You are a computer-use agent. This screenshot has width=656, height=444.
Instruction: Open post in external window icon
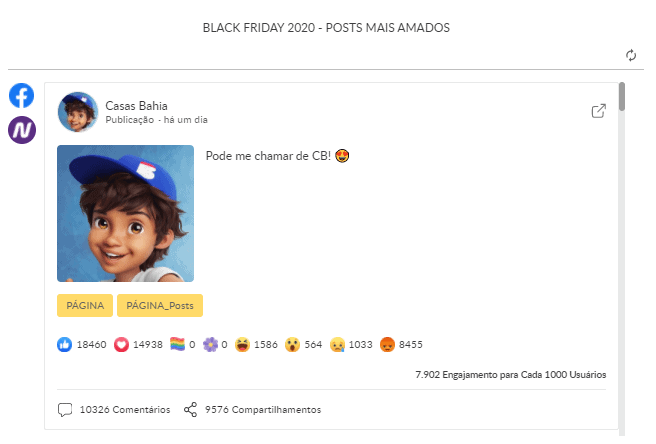coord(598,111)
